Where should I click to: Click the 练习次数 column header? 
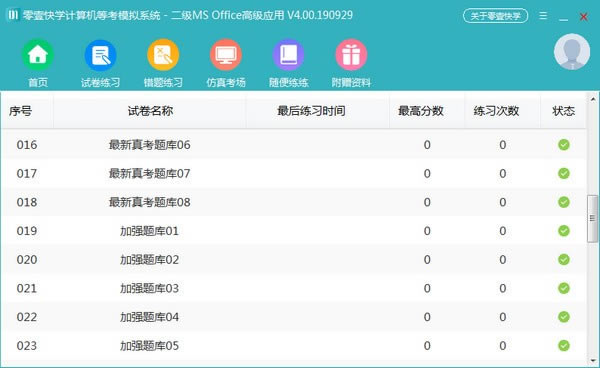[x=502, y=111]
